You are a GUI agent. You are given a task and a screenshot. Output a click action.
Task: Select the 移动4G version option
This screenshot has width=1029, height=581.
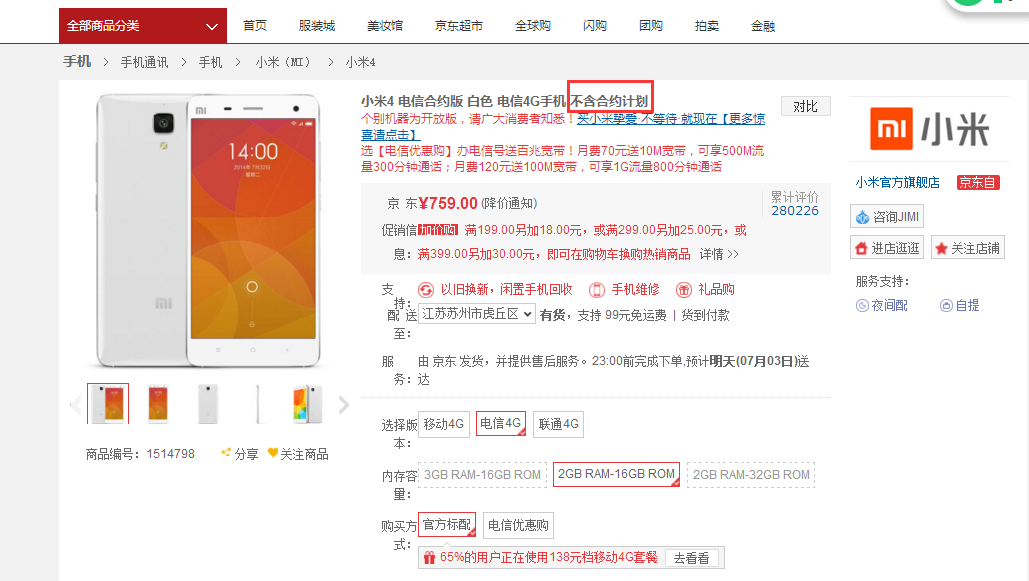pyautogui.click(x=443, y=424)
